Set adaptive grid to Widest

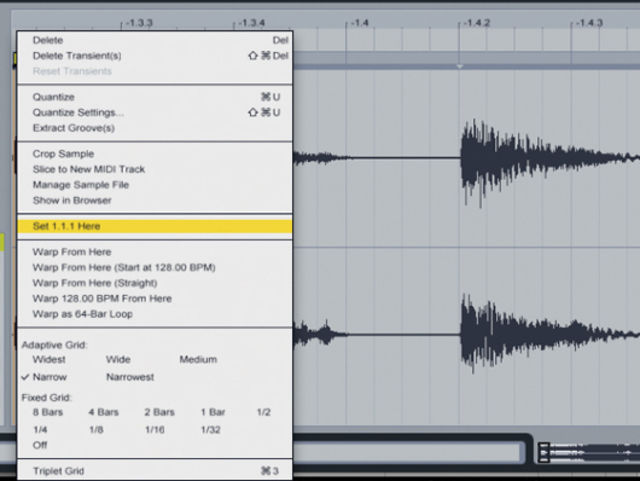click(x=49, y=359)
